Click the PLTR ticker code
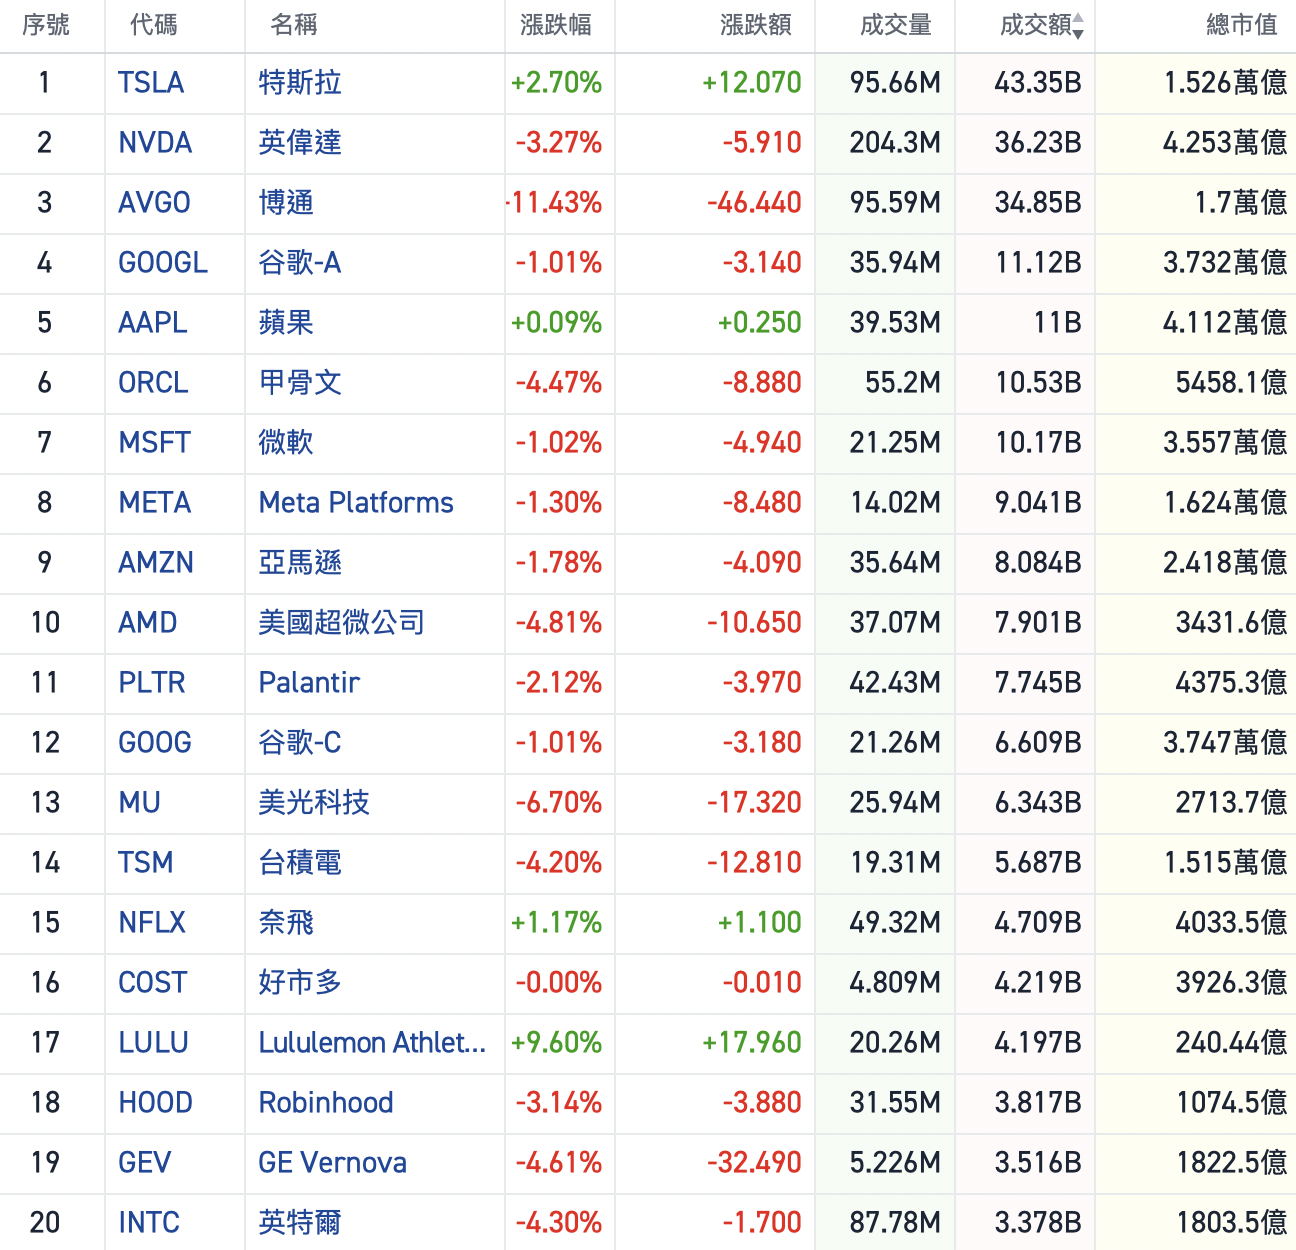This screenshot has width=1296, height=1250. 152,682
